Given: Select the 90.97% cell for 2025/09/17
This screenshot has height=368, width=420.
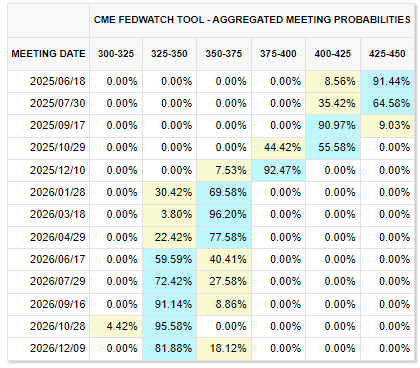Looking at the screenshot, I should pyautogui.click(x=333, y=126).
